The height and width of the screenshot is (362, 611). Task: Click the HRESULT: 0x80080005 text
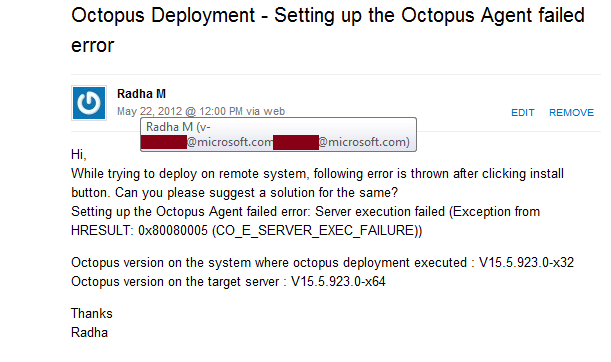139,231
